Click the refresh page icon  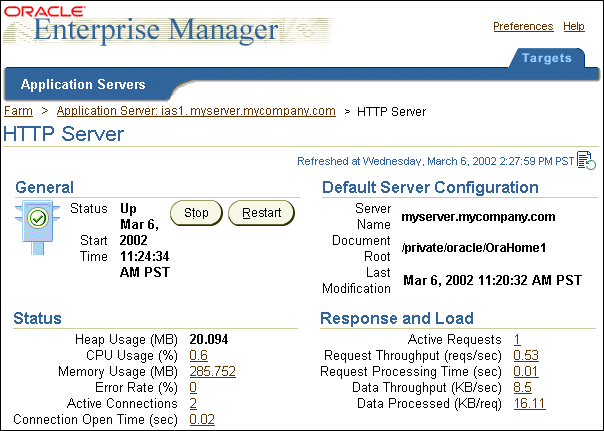[586, 160]
